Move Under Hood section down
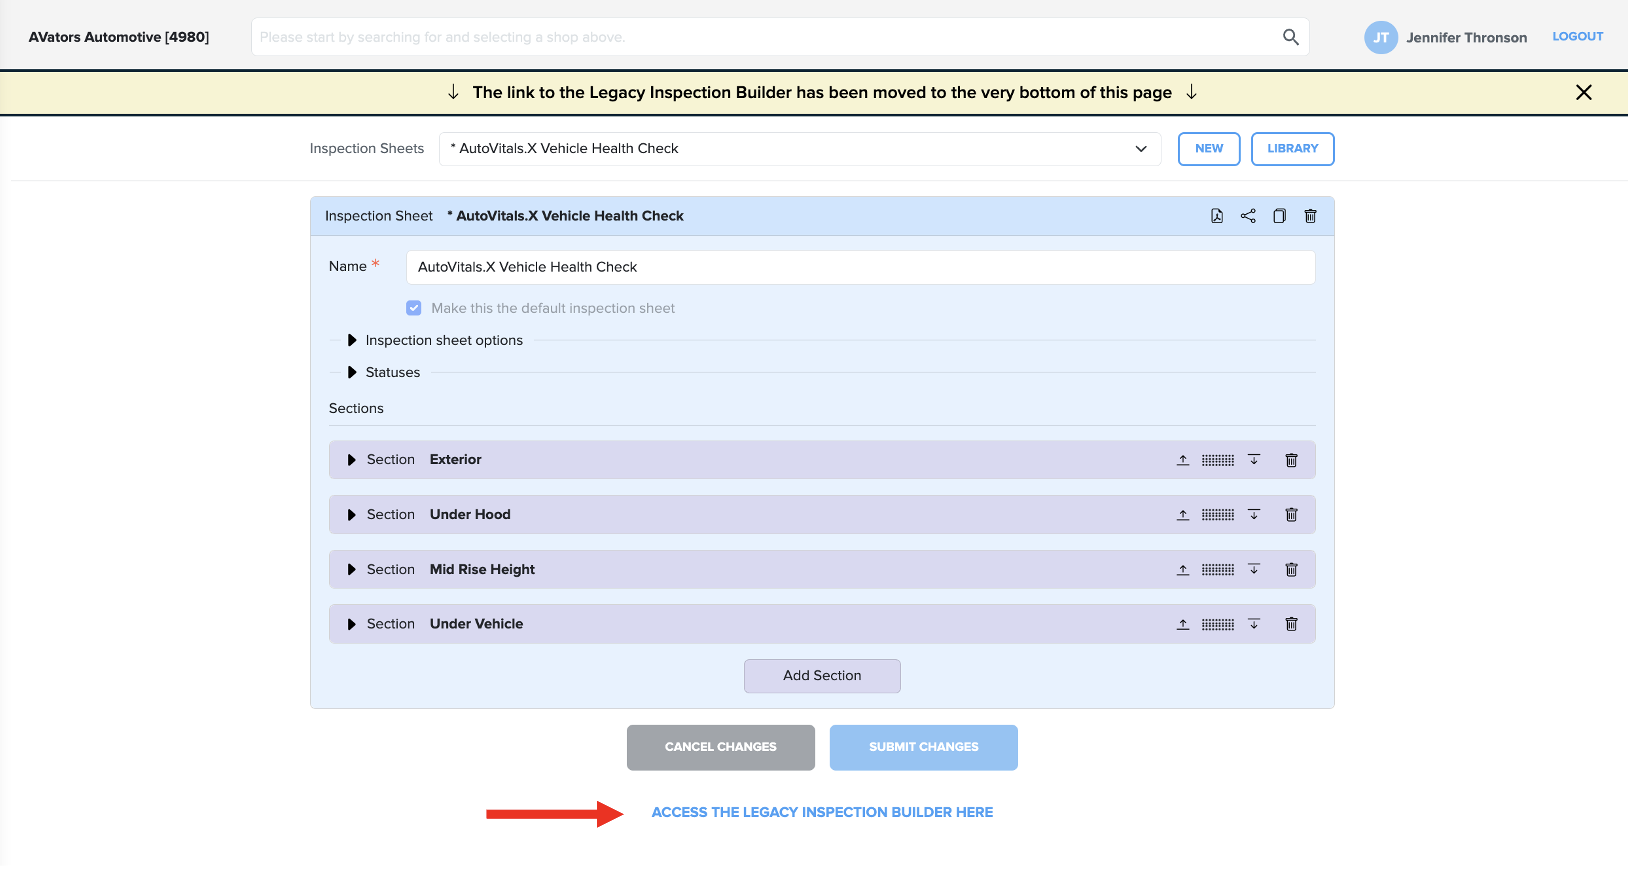 [1254, 515]
